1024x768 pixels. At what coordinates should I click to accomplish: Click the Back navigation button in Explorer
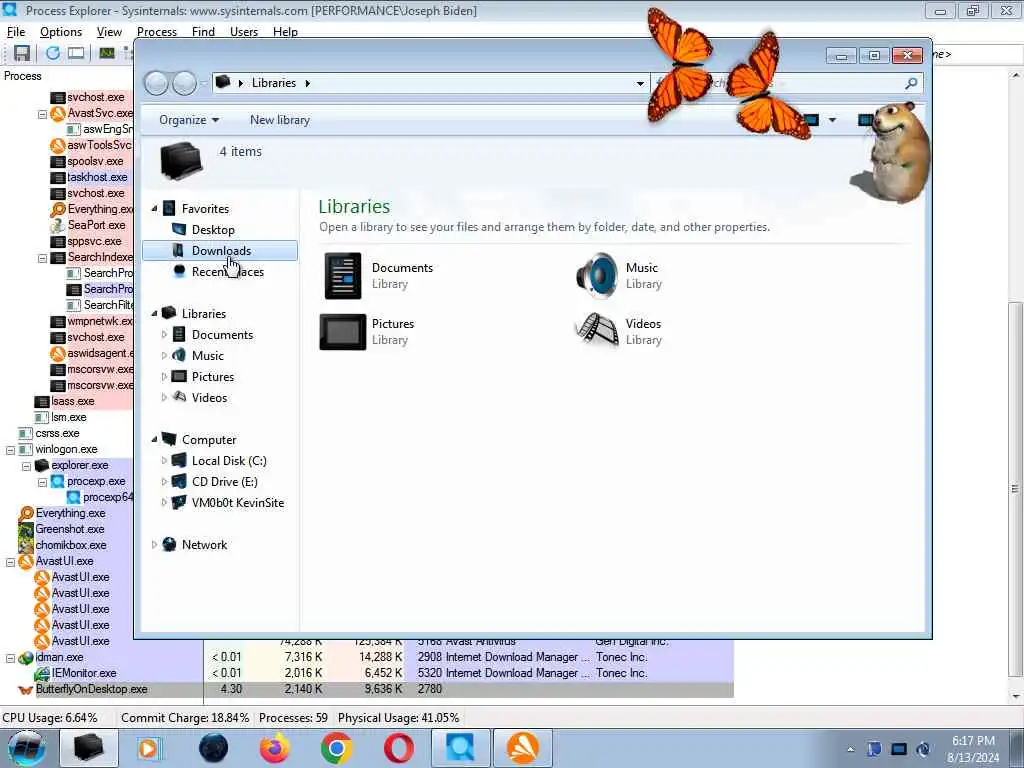pyautogui.click(x=157, y=83)
